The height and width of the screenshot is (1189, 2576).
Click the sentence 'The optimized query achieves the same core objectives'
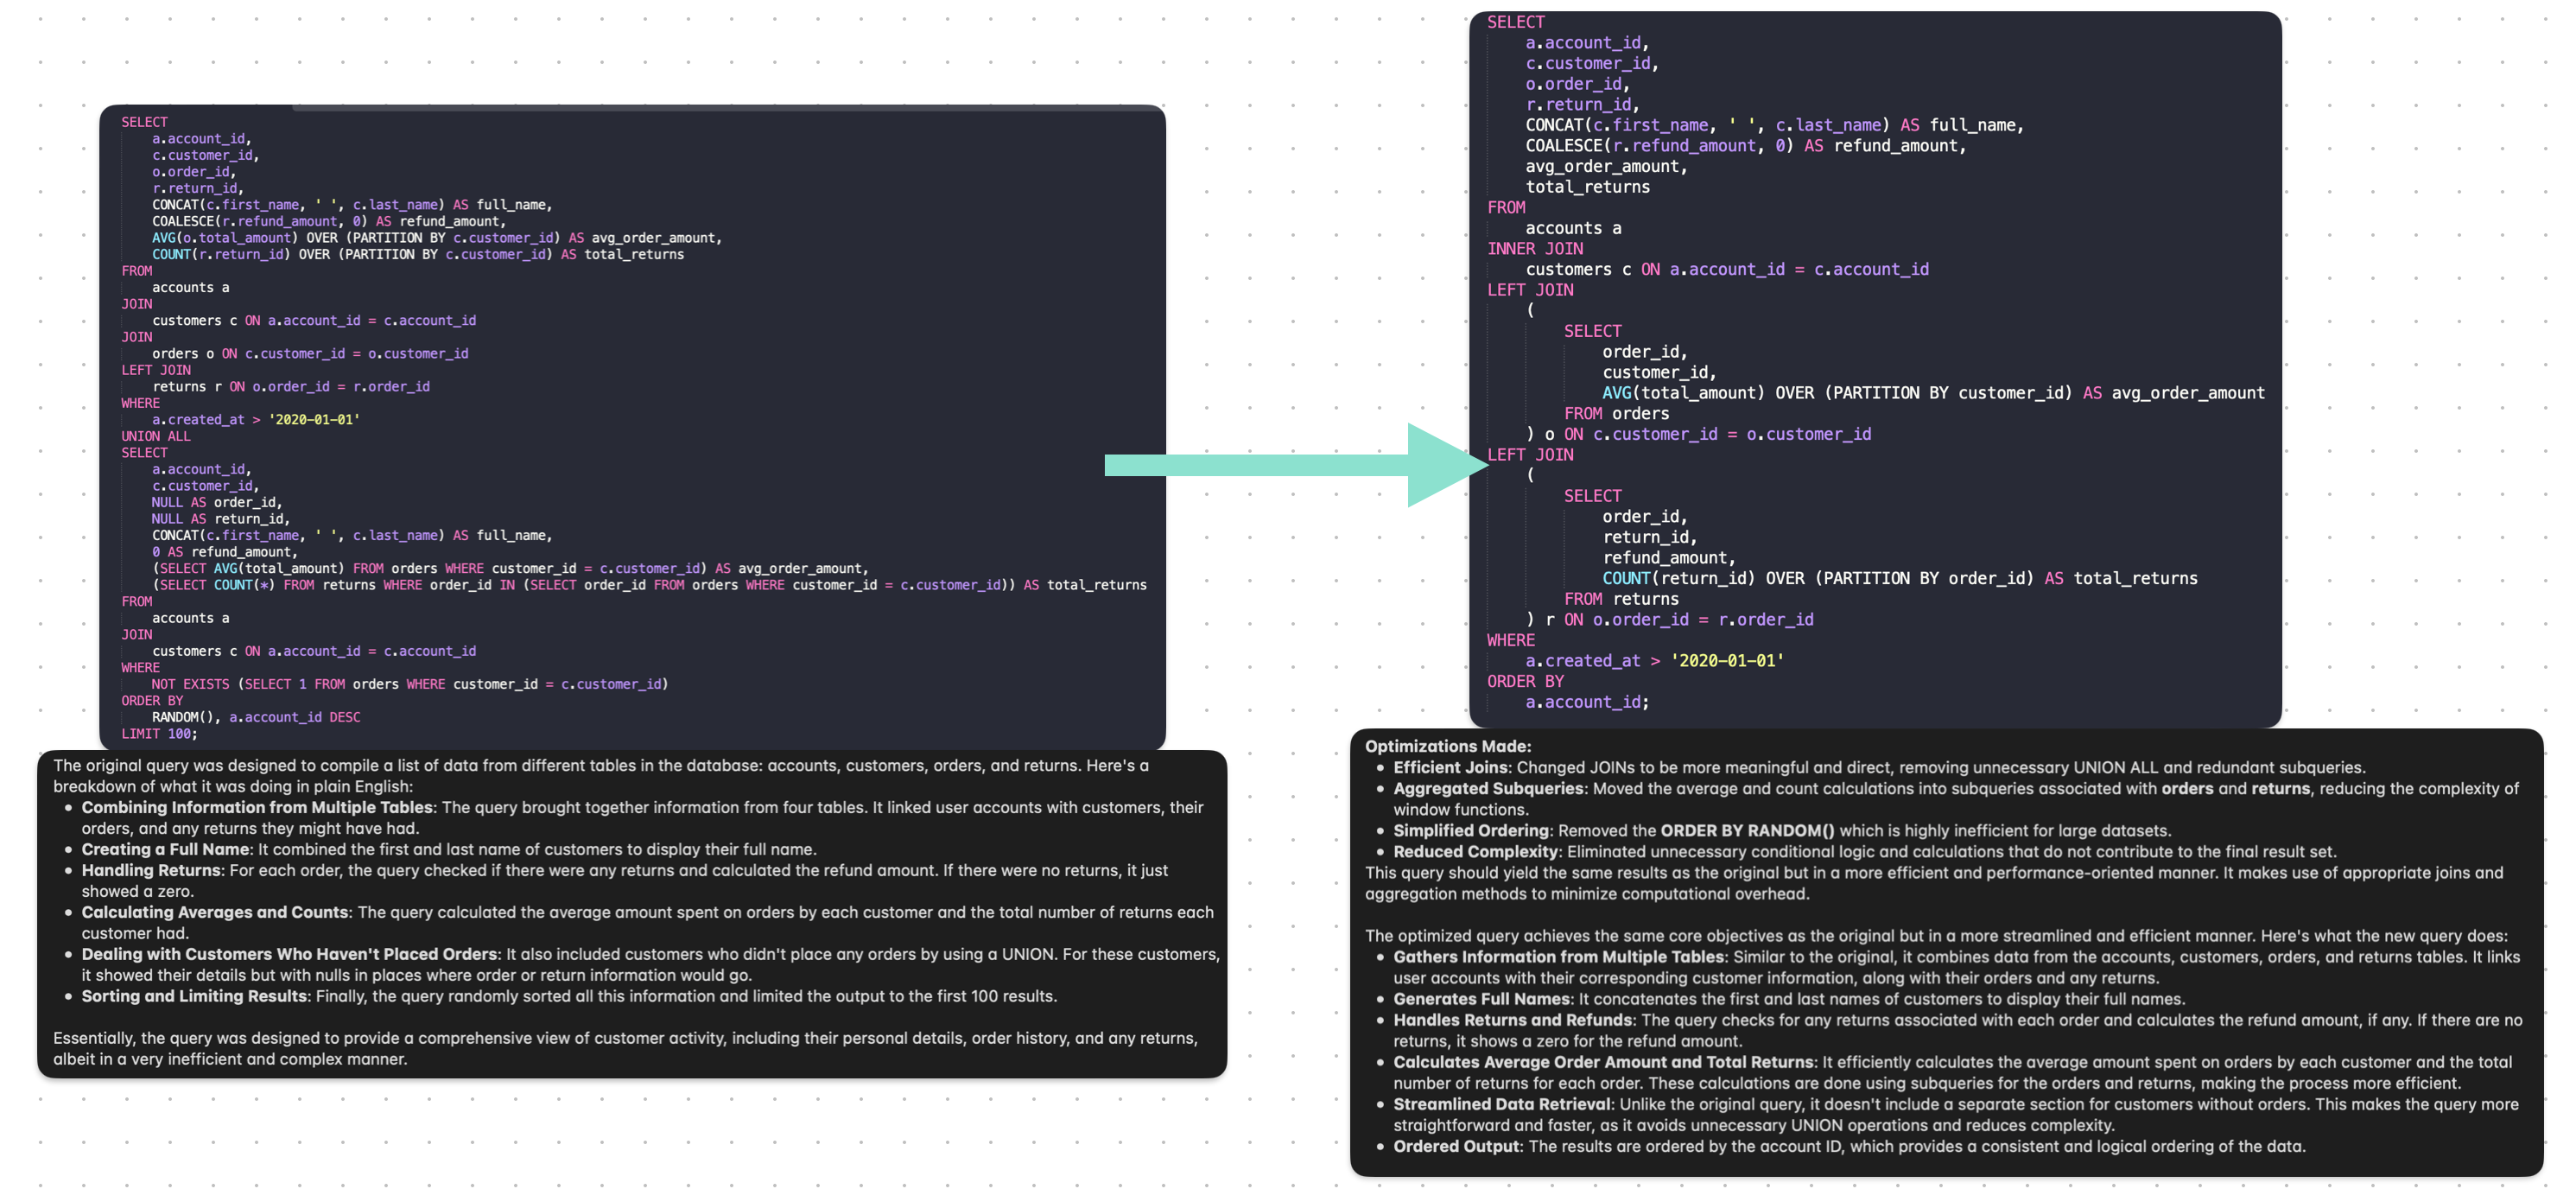coord(1936,936)
